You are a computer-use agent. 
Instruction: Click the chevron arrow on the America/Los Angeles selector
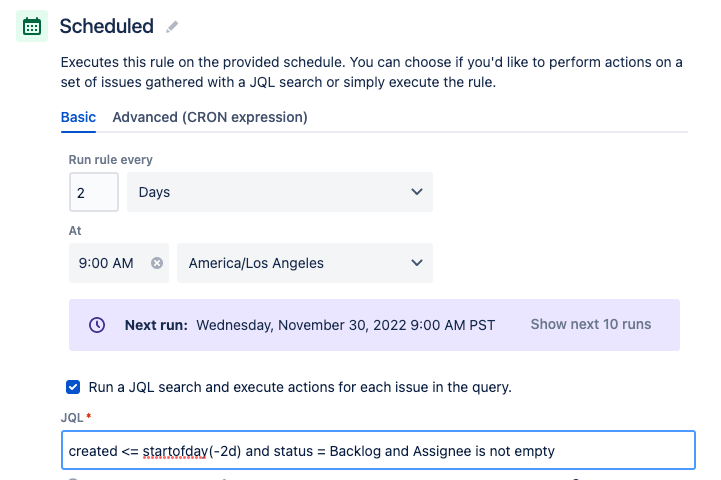tap(417, 263)
